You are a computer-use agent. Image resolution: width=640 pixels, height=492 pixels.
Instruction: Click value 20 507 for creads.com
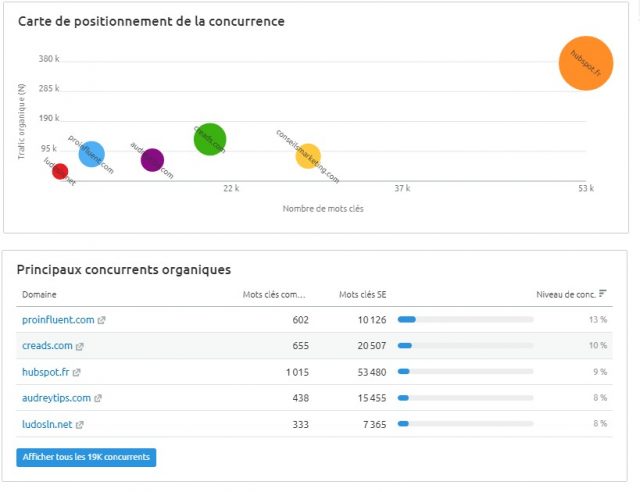pos(372,346)
